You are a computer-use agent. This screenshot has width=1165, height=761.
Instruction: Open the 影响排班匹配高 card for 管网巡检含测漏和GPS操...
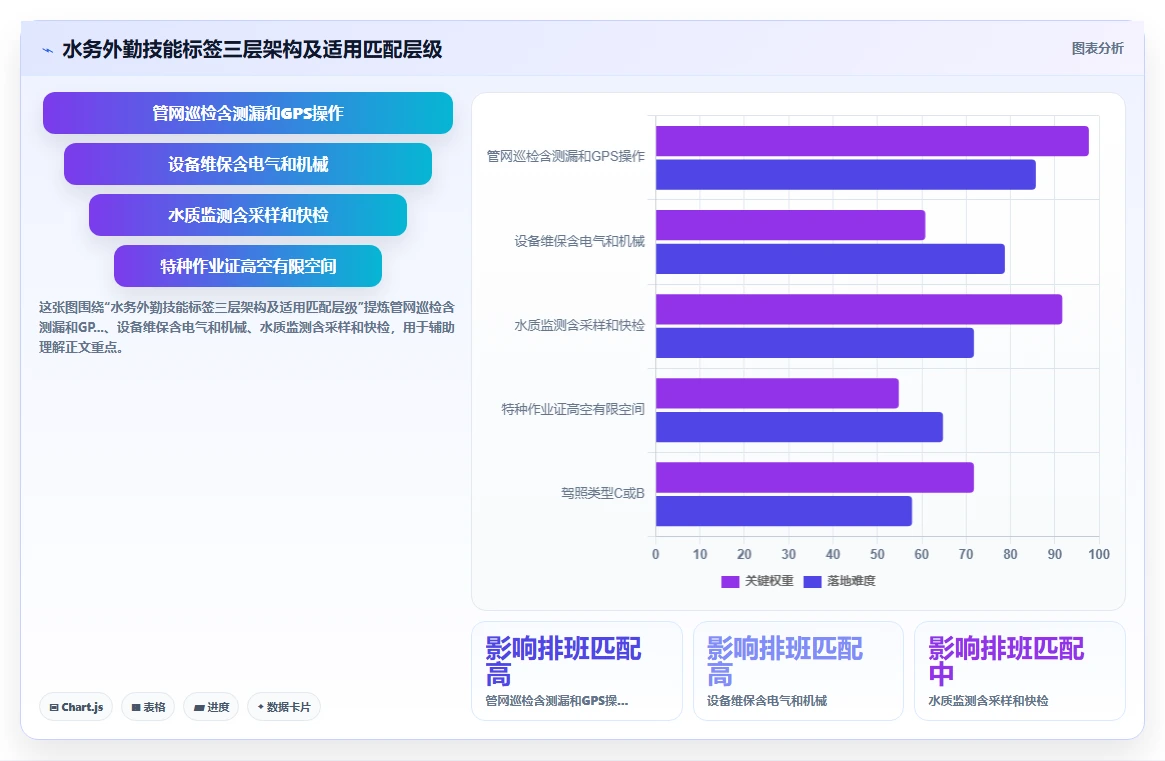(x=577, y=671)
